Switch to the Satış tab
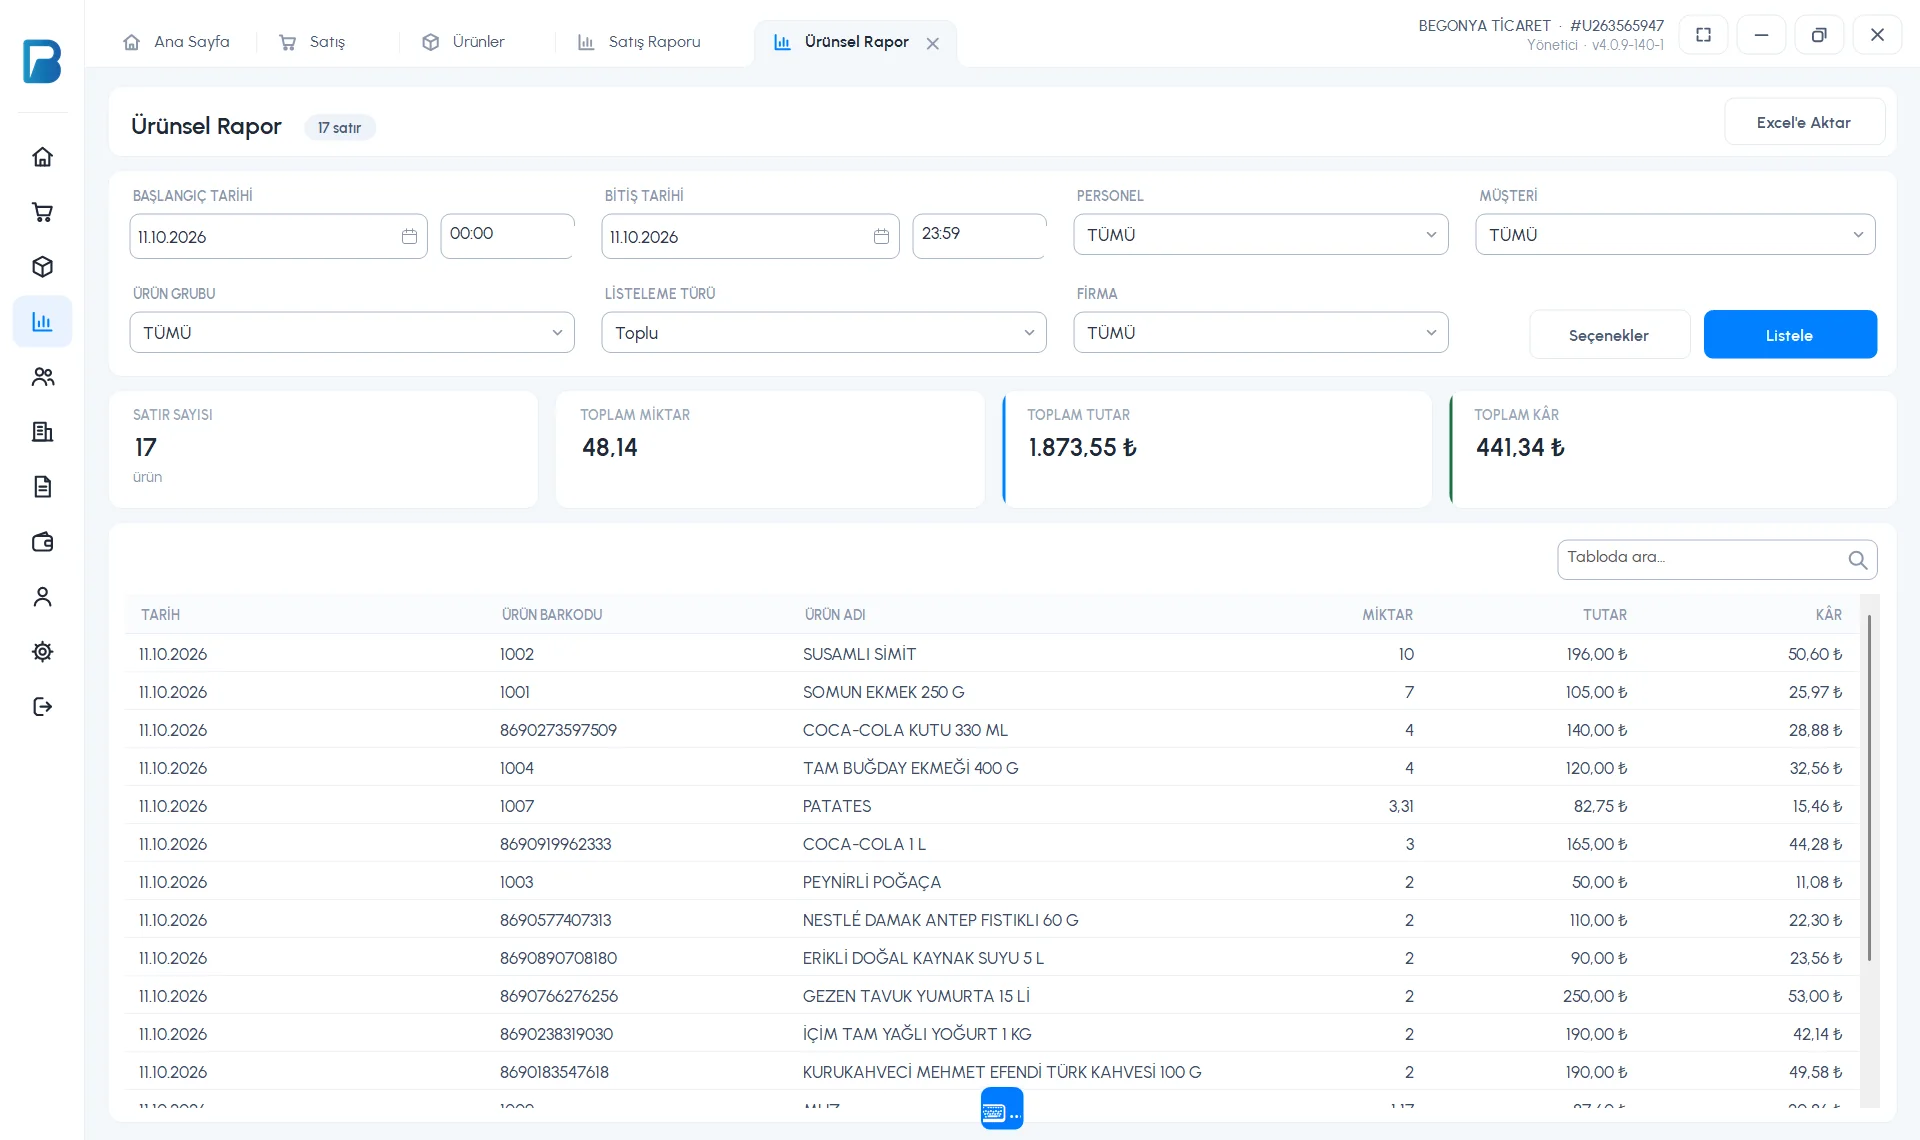Image resolution: width=1920 pixels, height=1140 pixels. point(312,42)
